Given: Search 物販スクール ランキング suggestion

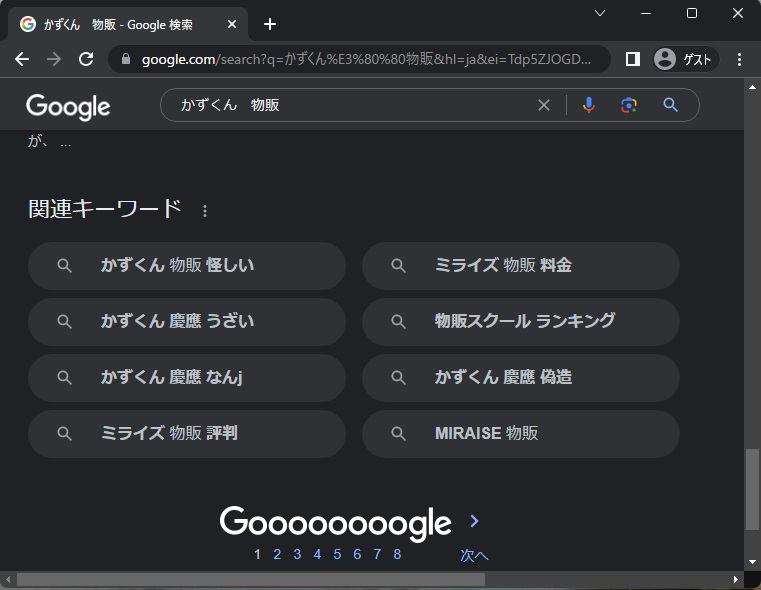Looking at the screenshot, I should click(521, 321).
